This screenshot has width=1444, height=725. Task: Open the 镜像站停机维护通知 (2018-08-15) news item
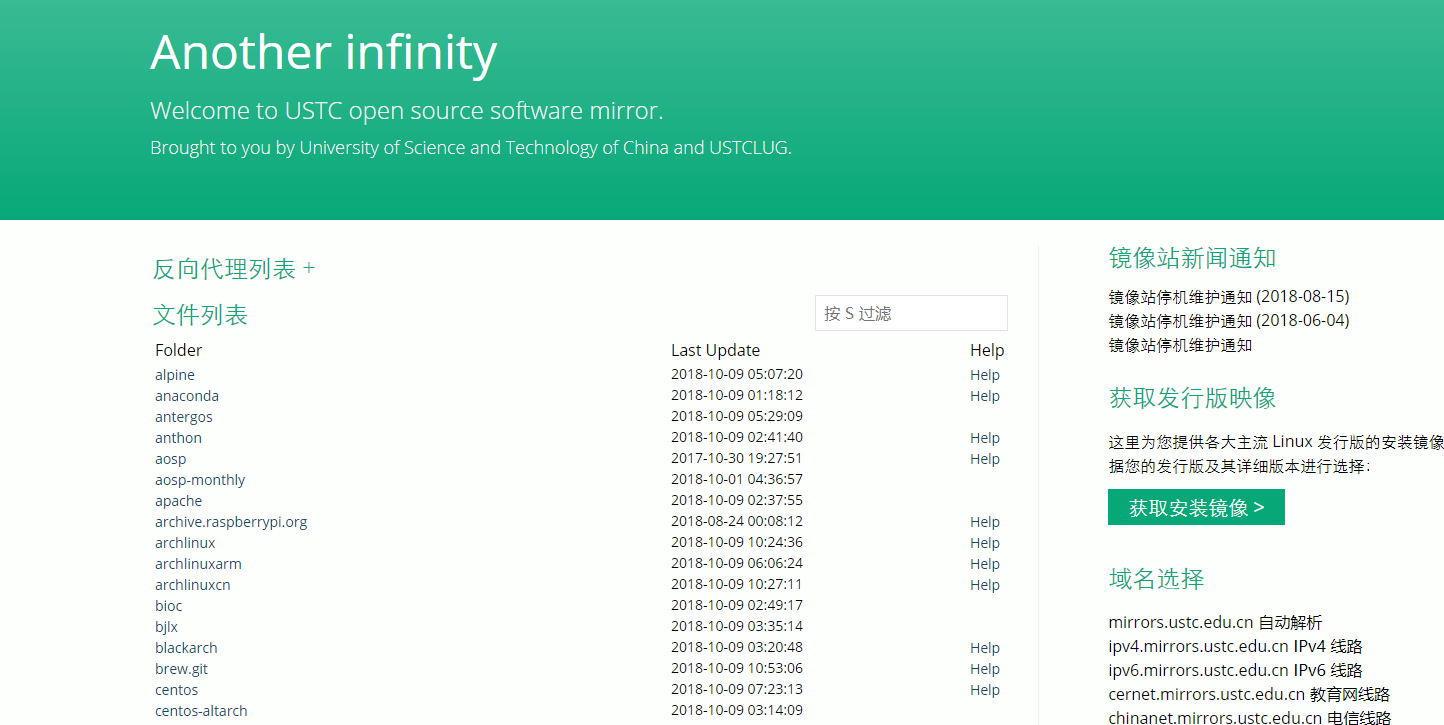click(x=1229, y=297)
